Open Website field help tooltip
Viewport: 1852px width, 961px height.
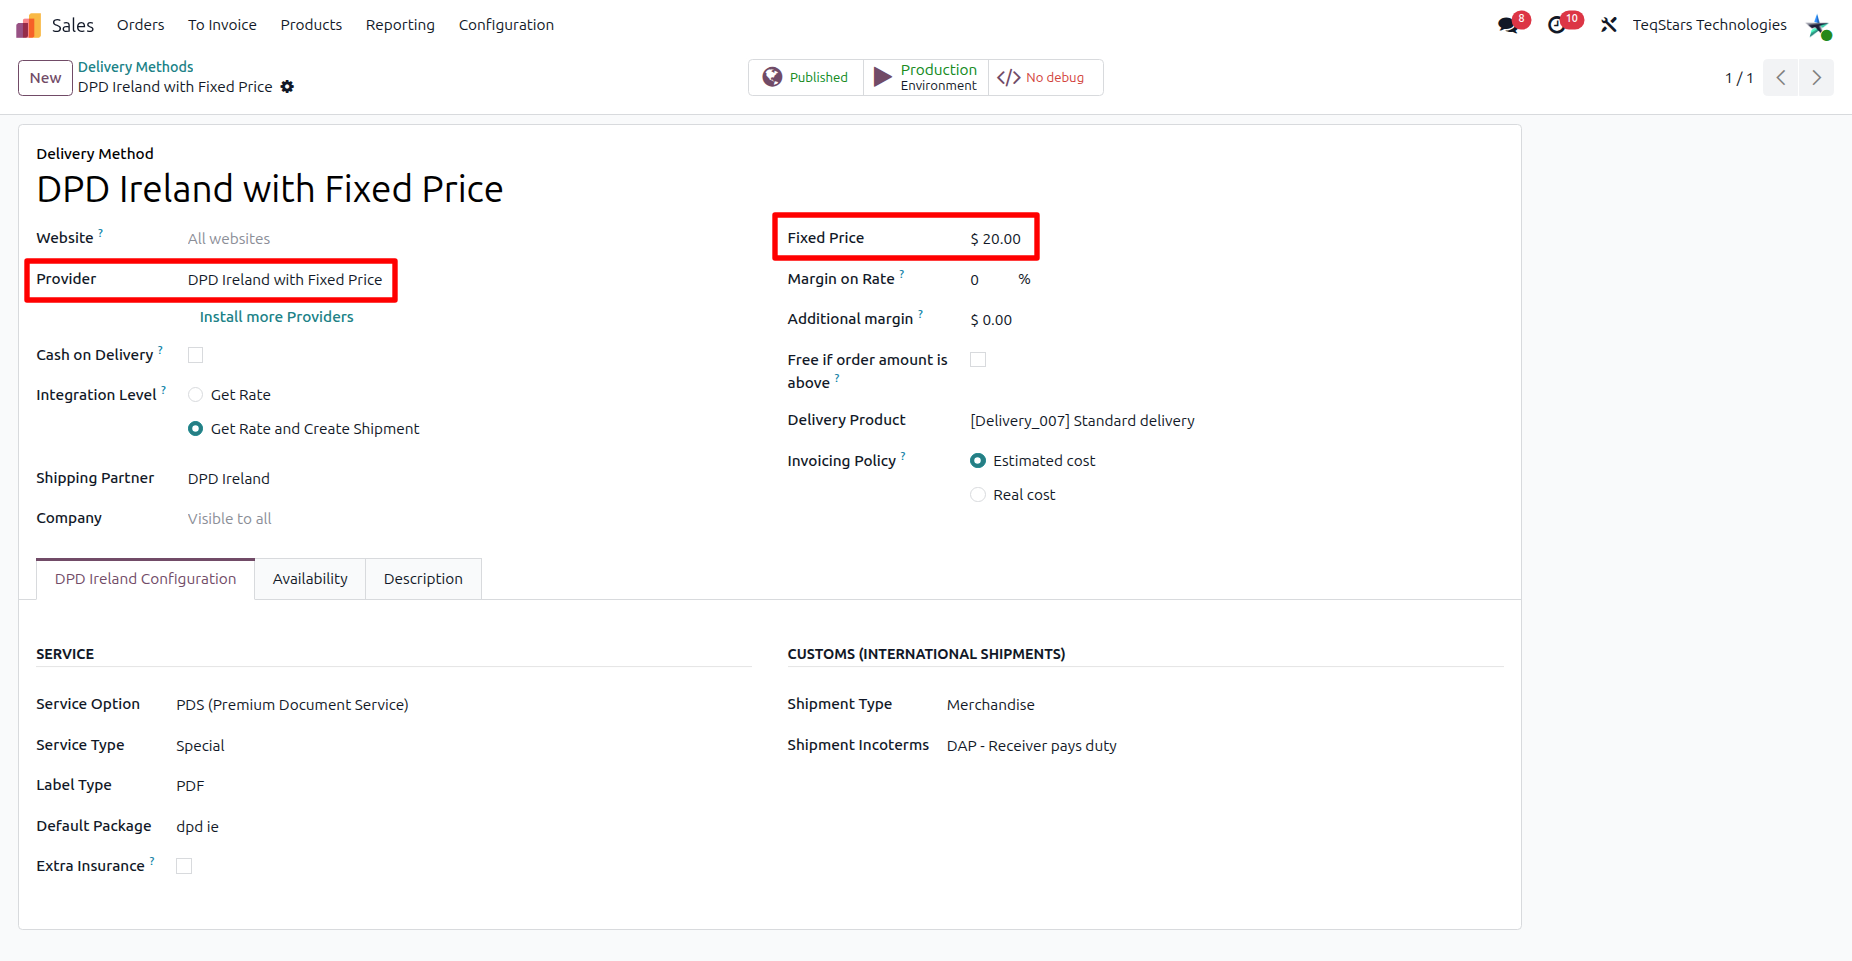tap(100, 232)
